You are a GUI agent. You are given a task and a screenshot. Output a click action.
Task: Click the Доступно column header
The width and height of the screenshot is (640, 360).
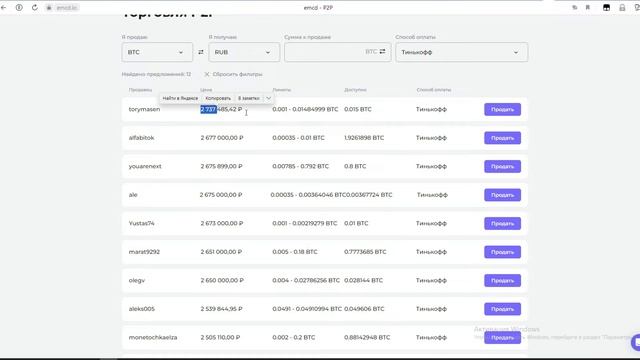[x=355, y=90]
